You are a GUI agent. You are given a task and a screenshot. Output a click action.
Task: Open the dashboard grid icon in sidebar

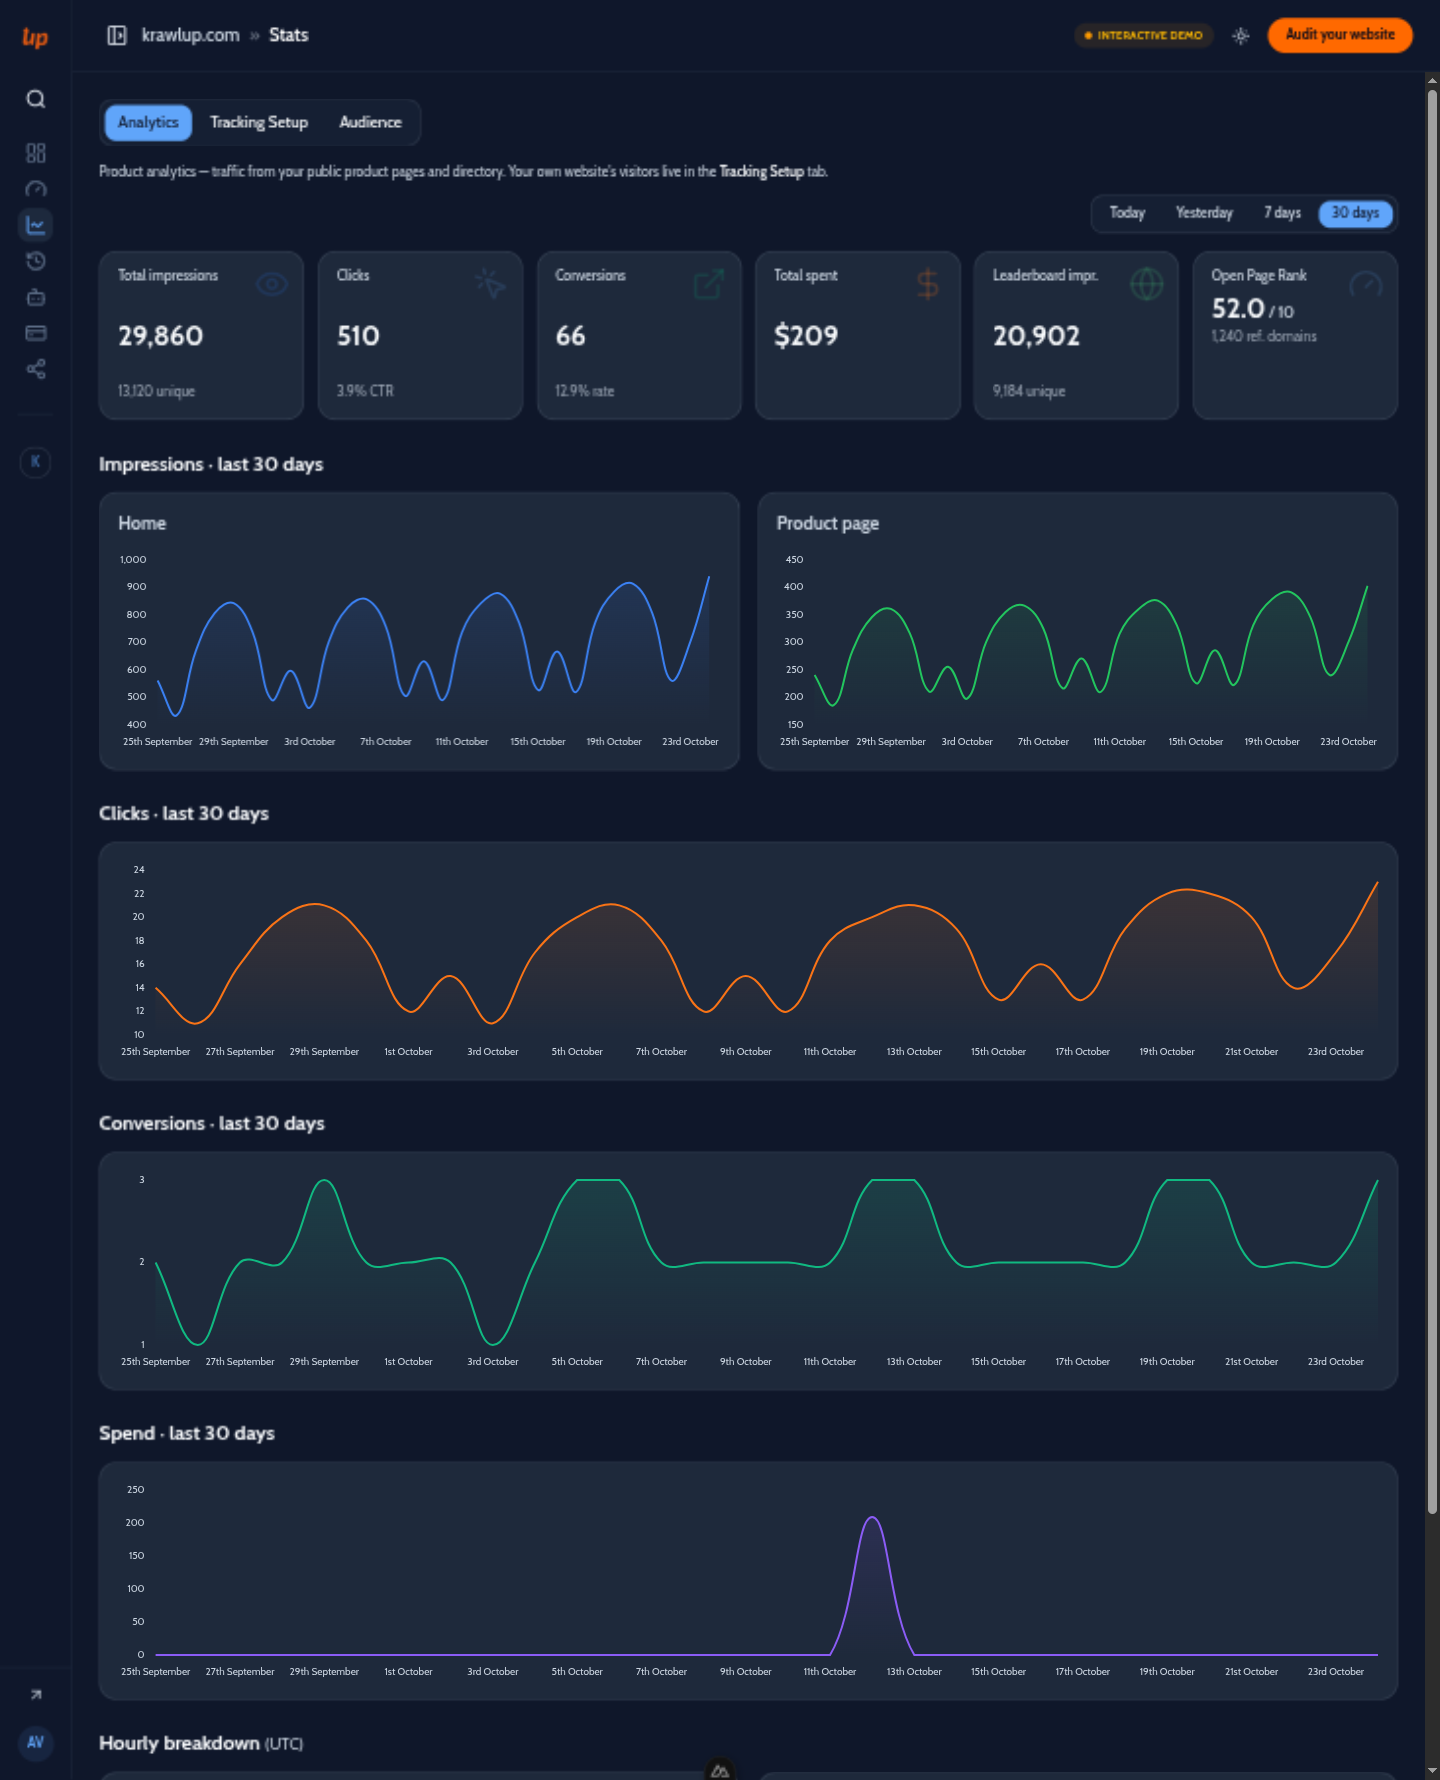35,153
